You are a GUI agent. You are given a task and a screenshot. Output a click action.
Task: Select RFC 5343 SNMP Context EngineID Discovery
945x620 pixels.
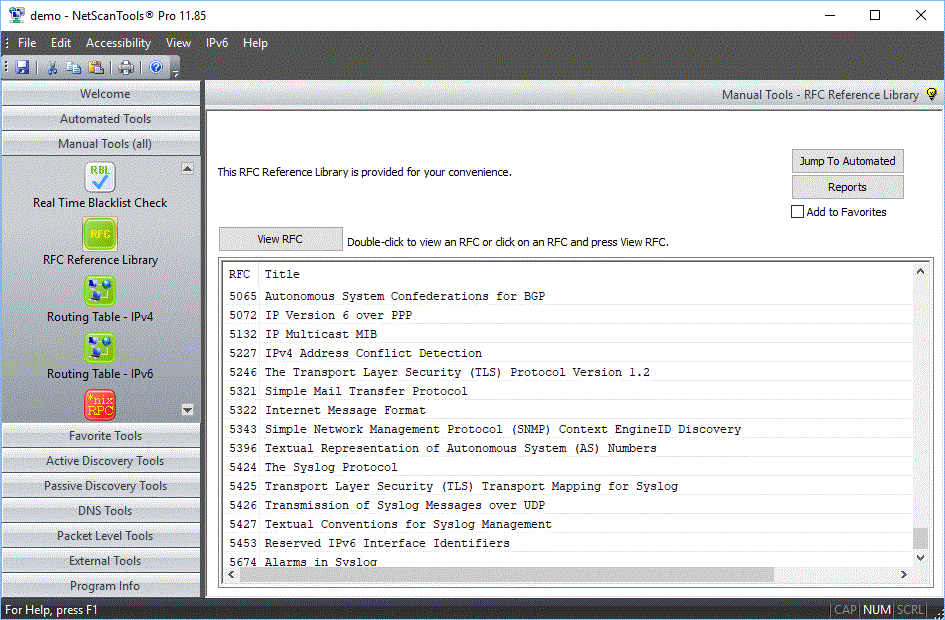click(568, 429)
